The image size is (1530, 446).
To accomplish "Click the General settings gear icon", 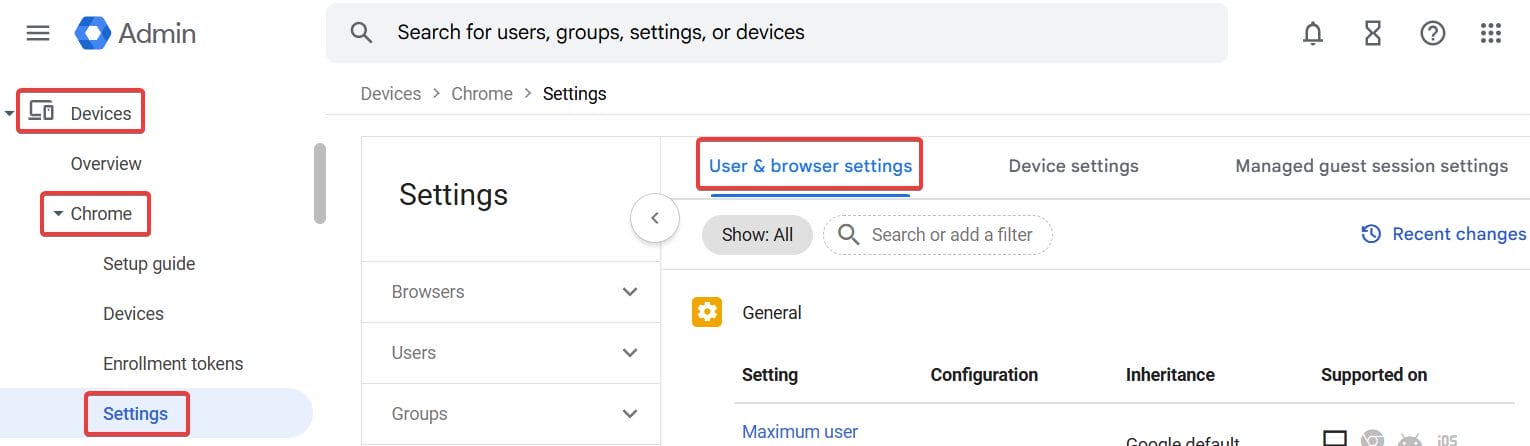I will 707,312.
